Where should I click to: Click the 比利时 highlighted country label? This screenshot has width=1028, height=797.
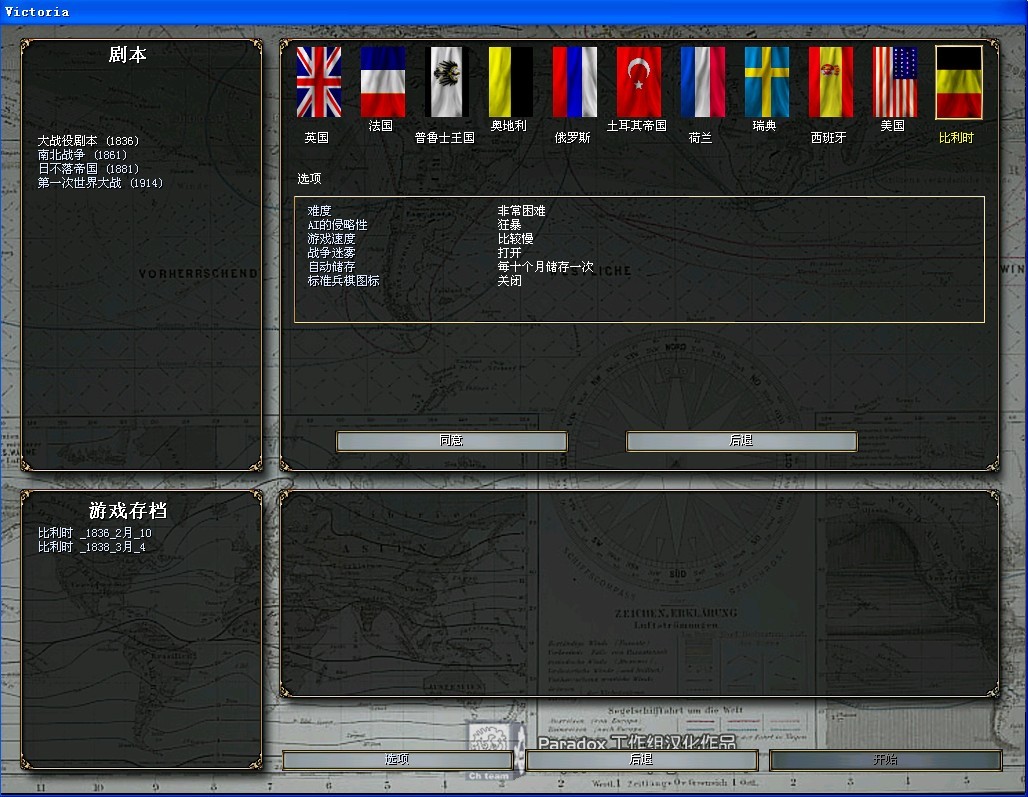tap(957, 138)
